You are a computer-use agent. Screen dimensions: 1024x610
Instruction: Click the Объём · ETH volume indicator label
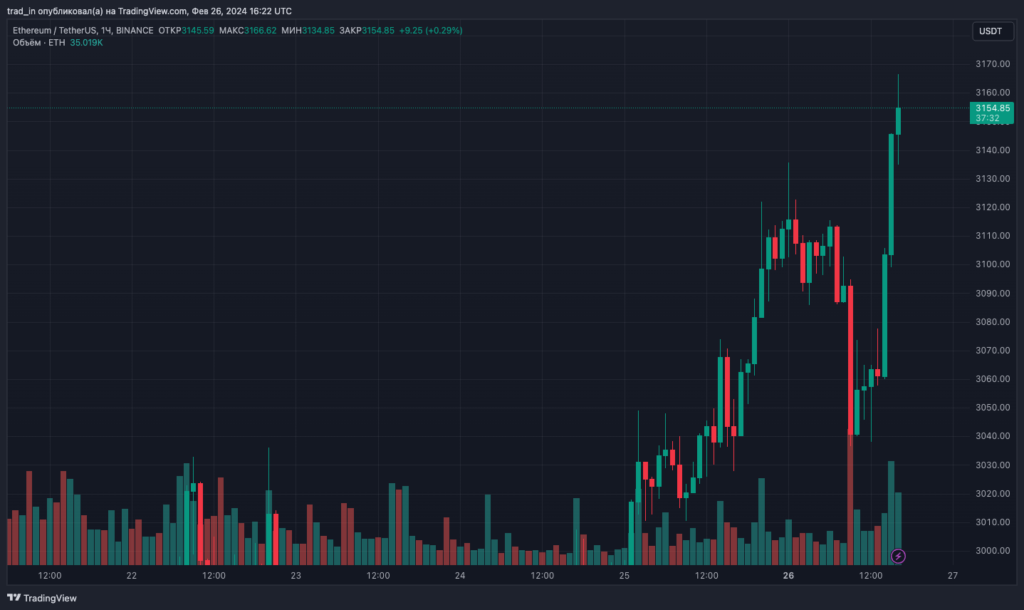pos(39,42)
